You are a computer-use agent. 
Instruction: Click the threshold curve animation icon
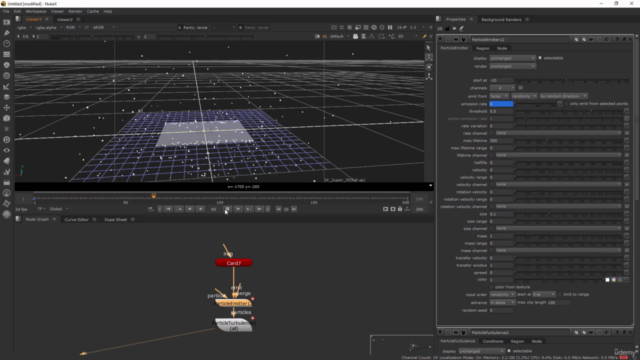627,111
